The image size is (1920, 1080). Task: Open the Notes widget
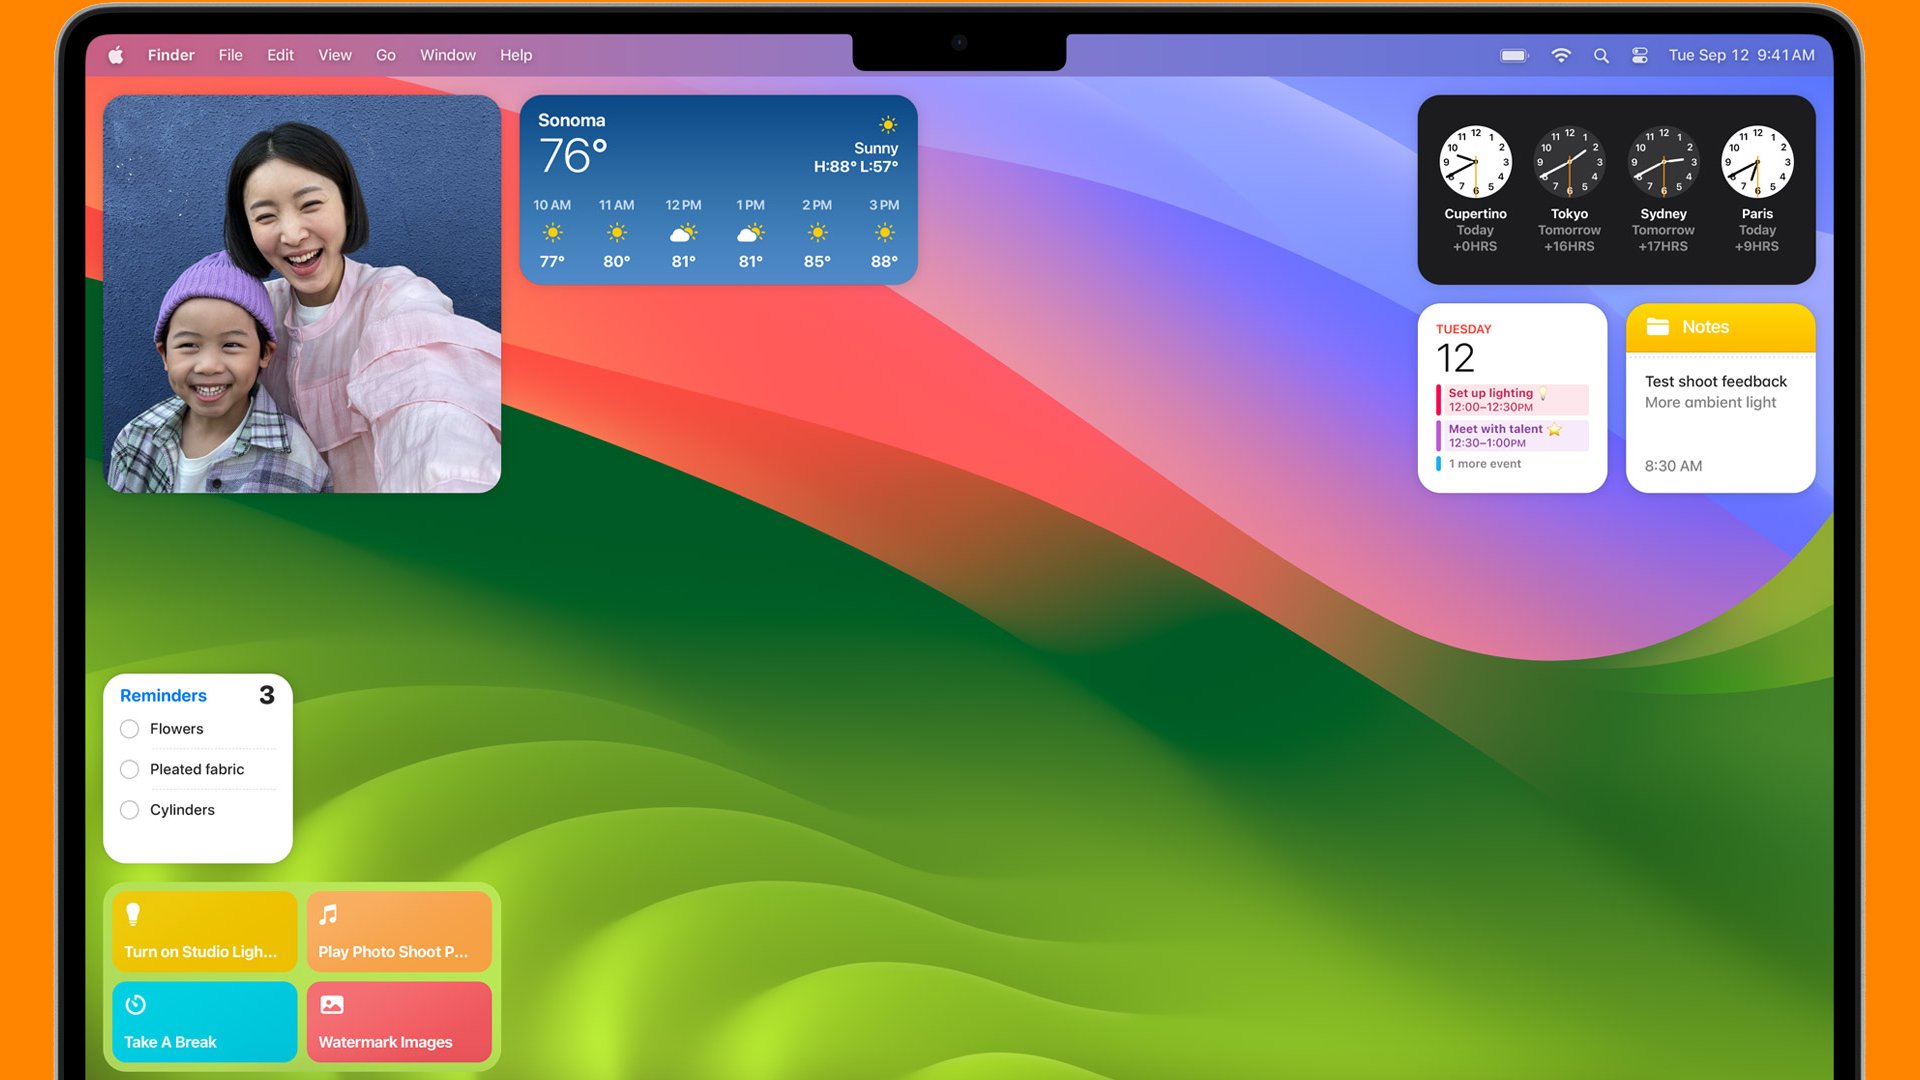pos(1720,396)
